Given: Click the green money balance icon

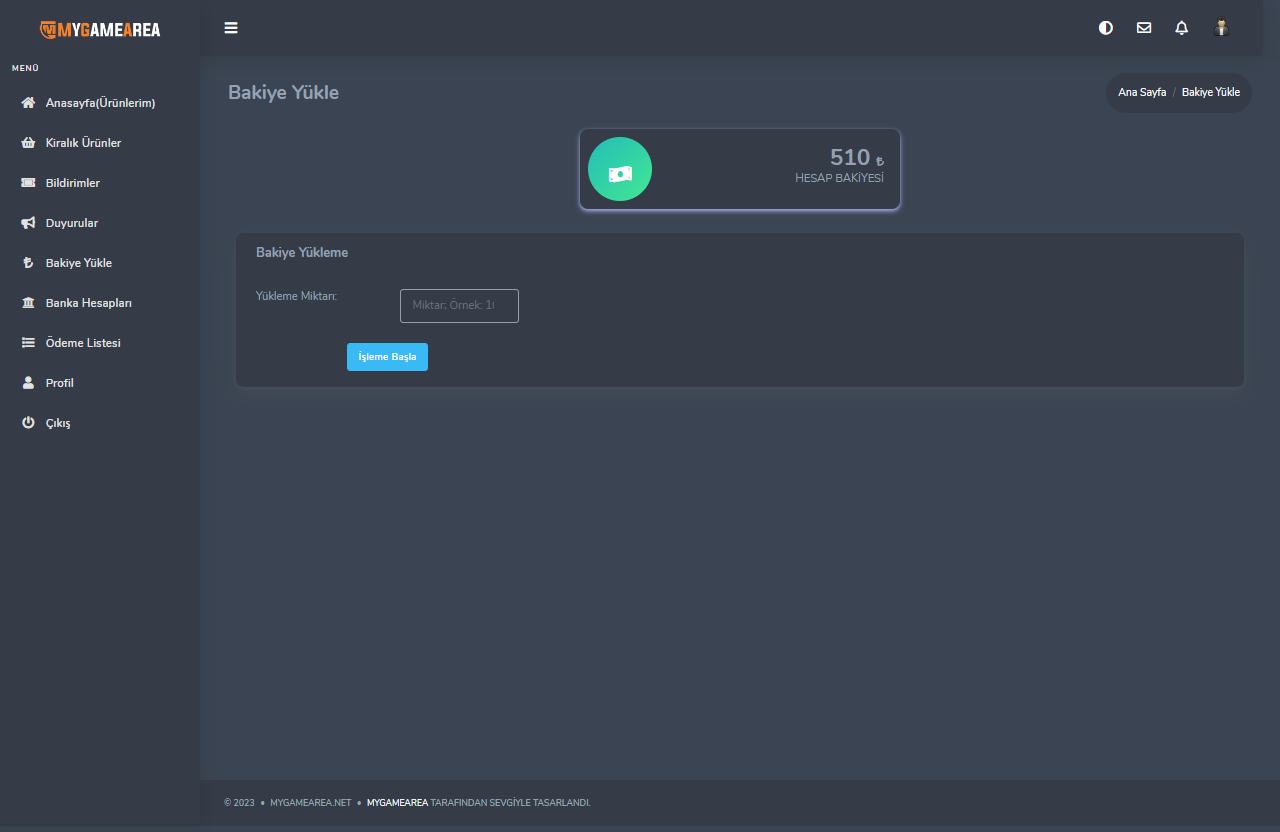Looking at the screenshot, I should pos(620,170).
